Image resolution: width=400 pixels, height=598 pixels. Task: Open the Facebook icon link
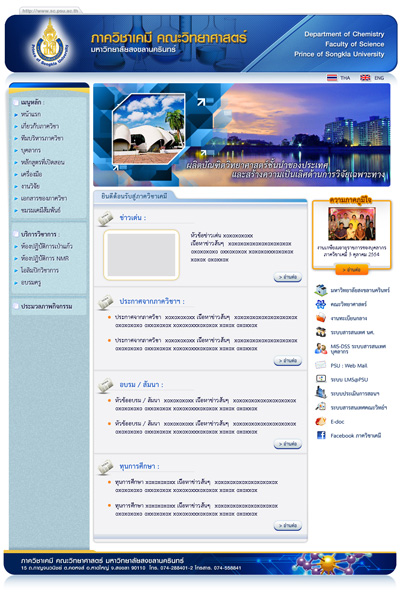(321, 435)
